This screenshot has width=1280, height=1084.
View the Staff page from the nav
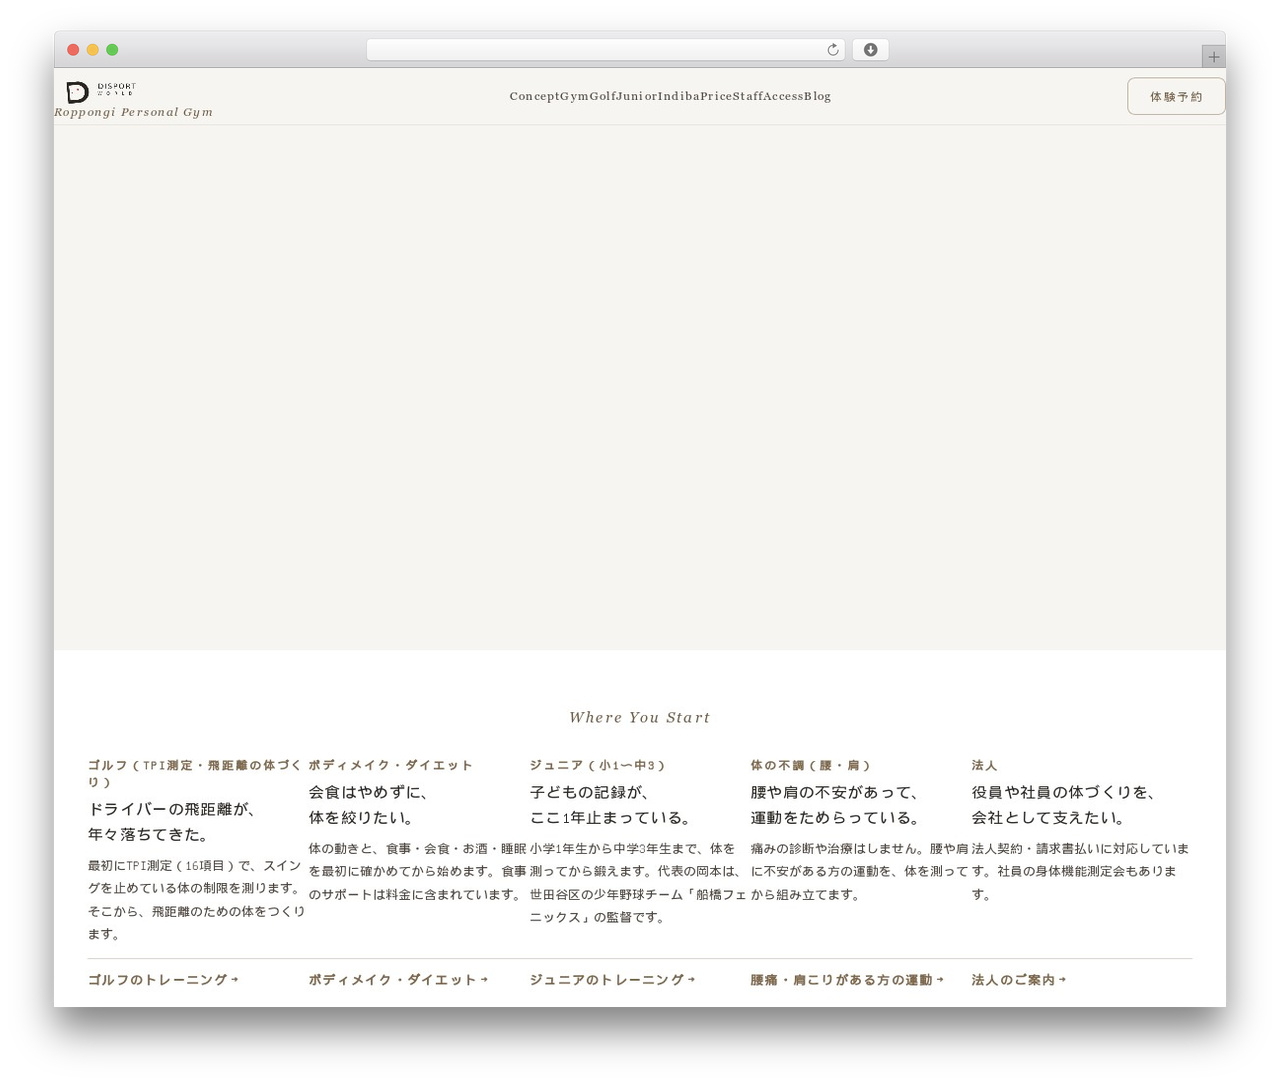point(748,96)
